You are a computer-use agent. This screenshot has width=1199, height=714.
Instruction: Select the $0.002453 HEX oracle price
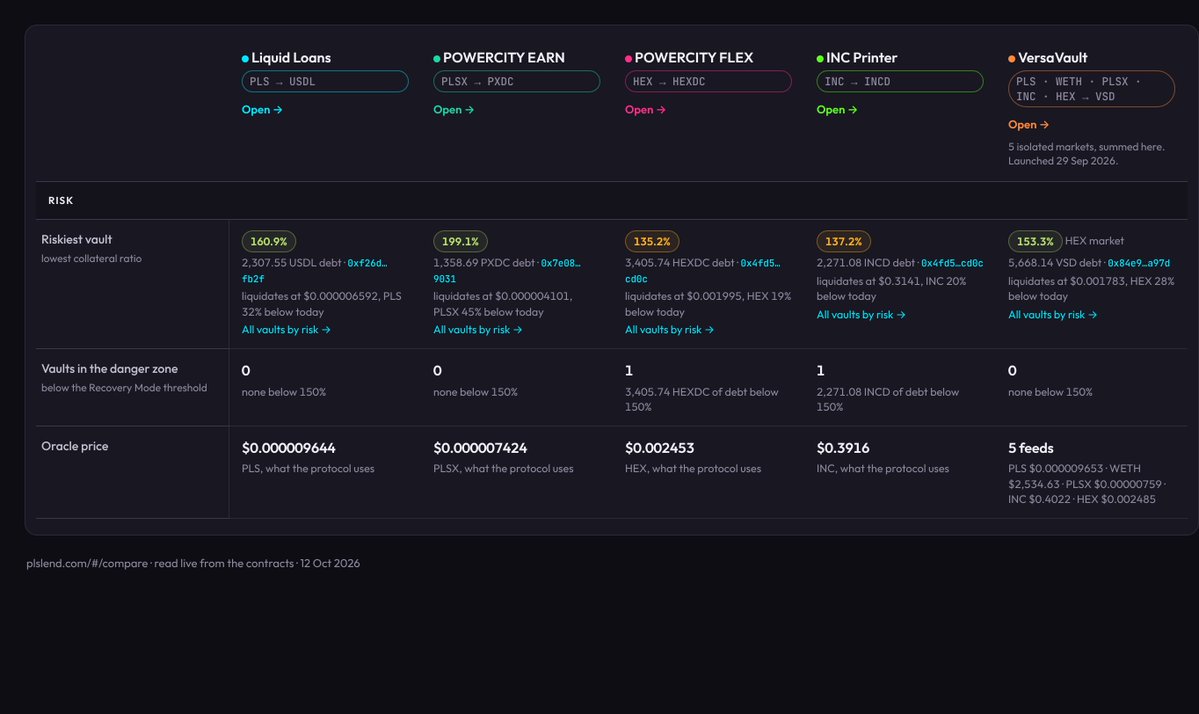click(659, 448)
